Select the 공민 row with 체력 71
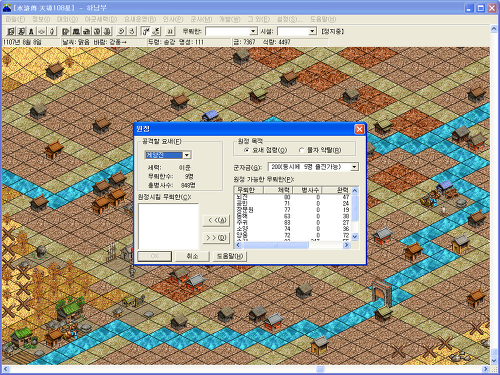The image size is (500, 375). pyautogui.click(x=293, y=203)
